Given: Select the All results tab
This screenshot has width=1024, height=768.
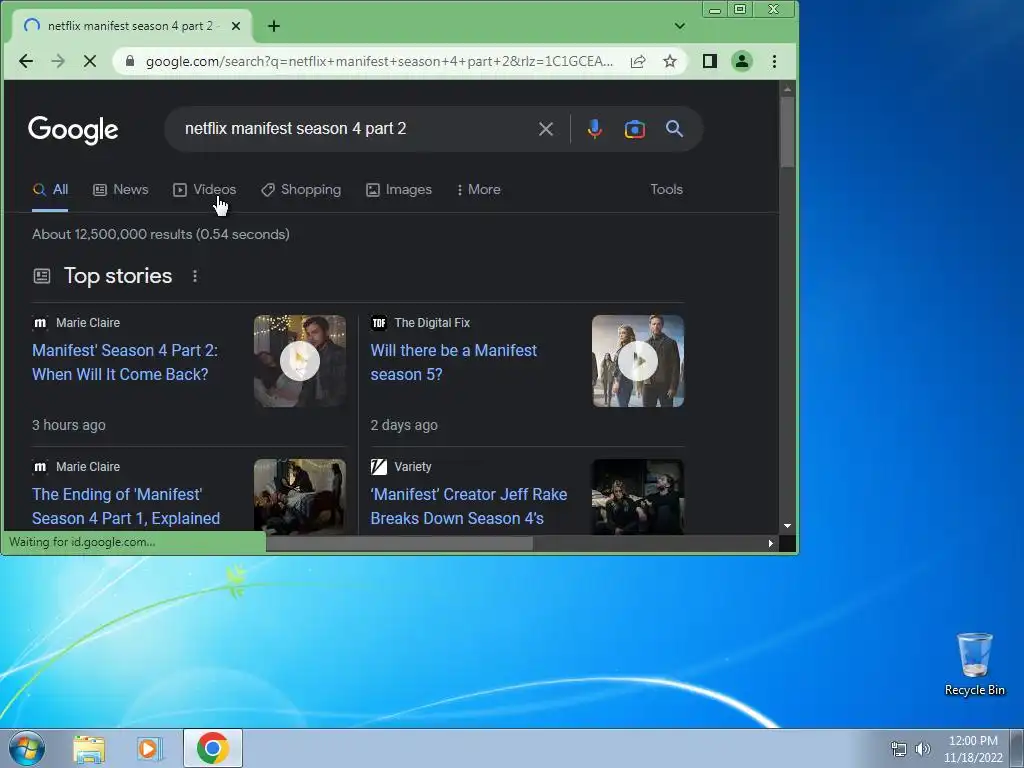Looking at the screenshot, I should [x=50, y=189].
